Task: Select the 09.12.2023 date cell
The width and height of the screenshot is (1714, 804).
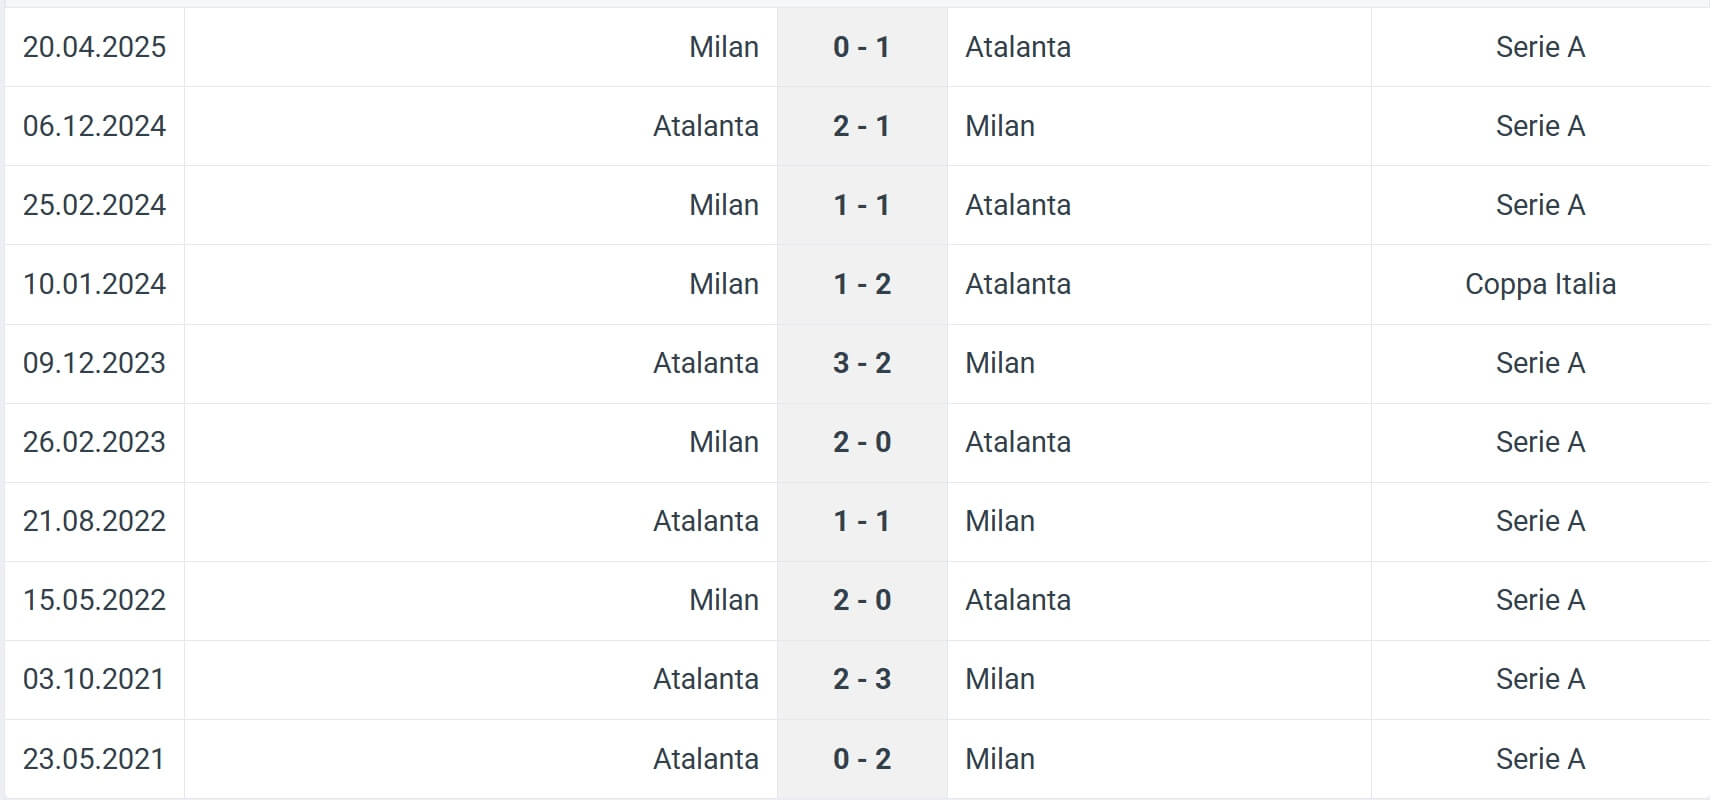Action: (94, 363)
